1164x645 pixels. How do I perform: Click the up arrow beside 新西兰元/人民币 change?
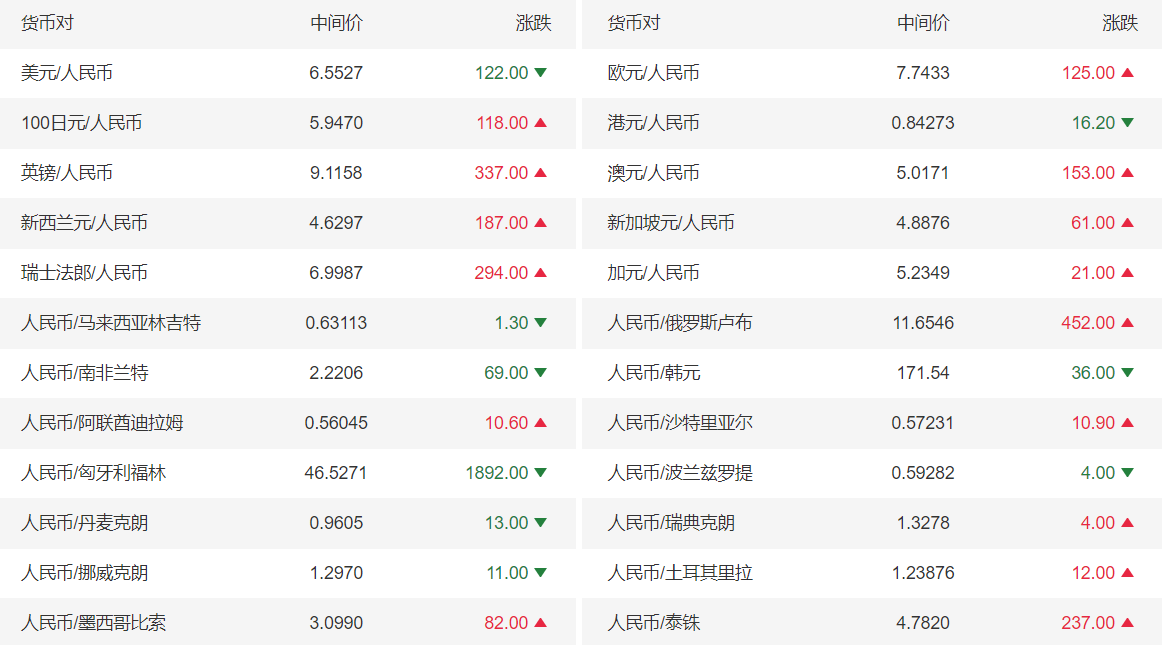tap(540, 223)
